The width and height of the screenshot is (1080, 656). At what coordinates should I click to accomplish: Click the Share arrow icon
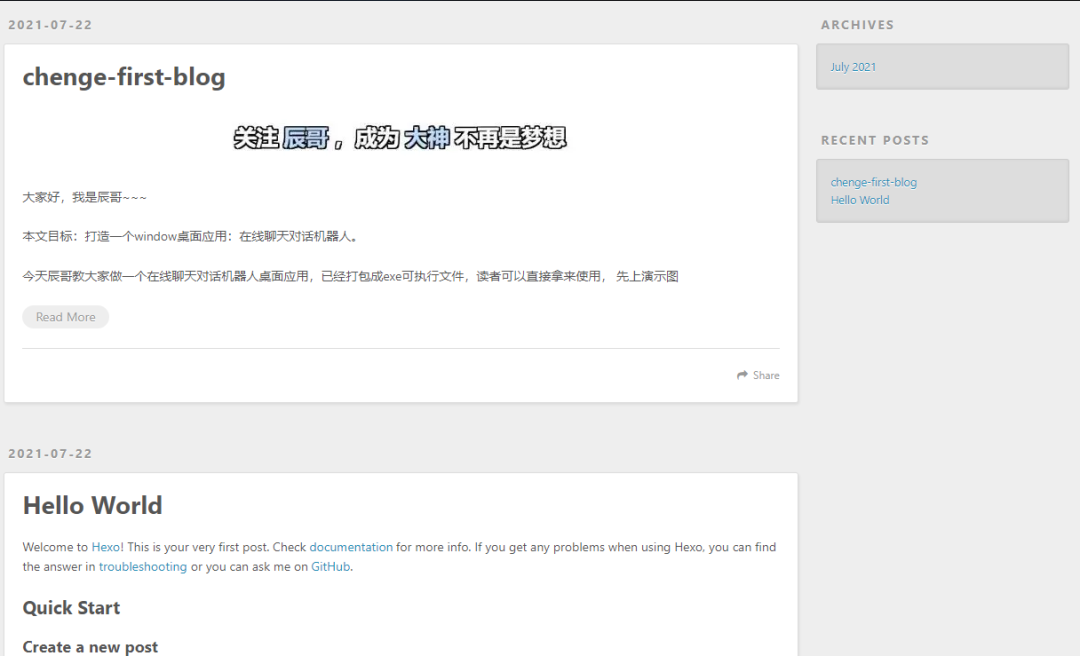[742, 376]
